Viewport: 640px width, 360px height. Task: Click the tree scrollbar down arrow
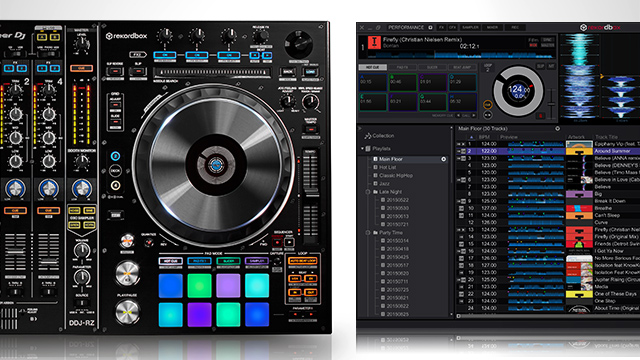click(451, 315)
